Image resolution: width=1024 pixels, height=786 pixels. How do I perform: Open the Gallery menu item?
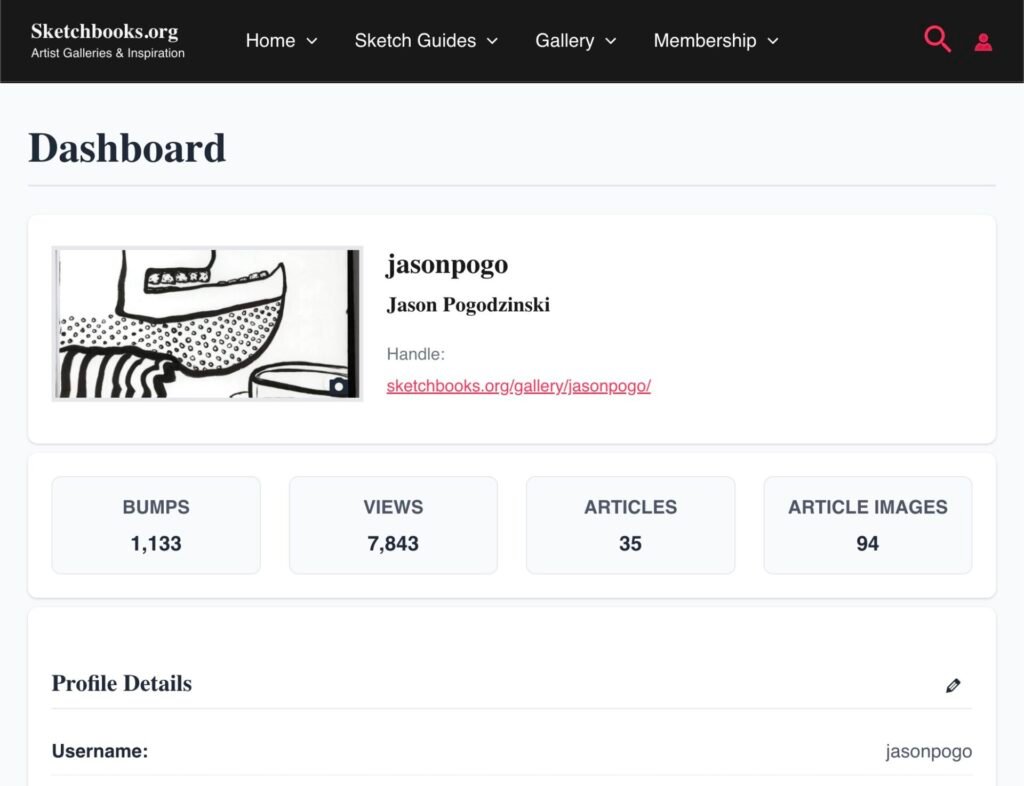pyautogui.click(x=564, y=41)
